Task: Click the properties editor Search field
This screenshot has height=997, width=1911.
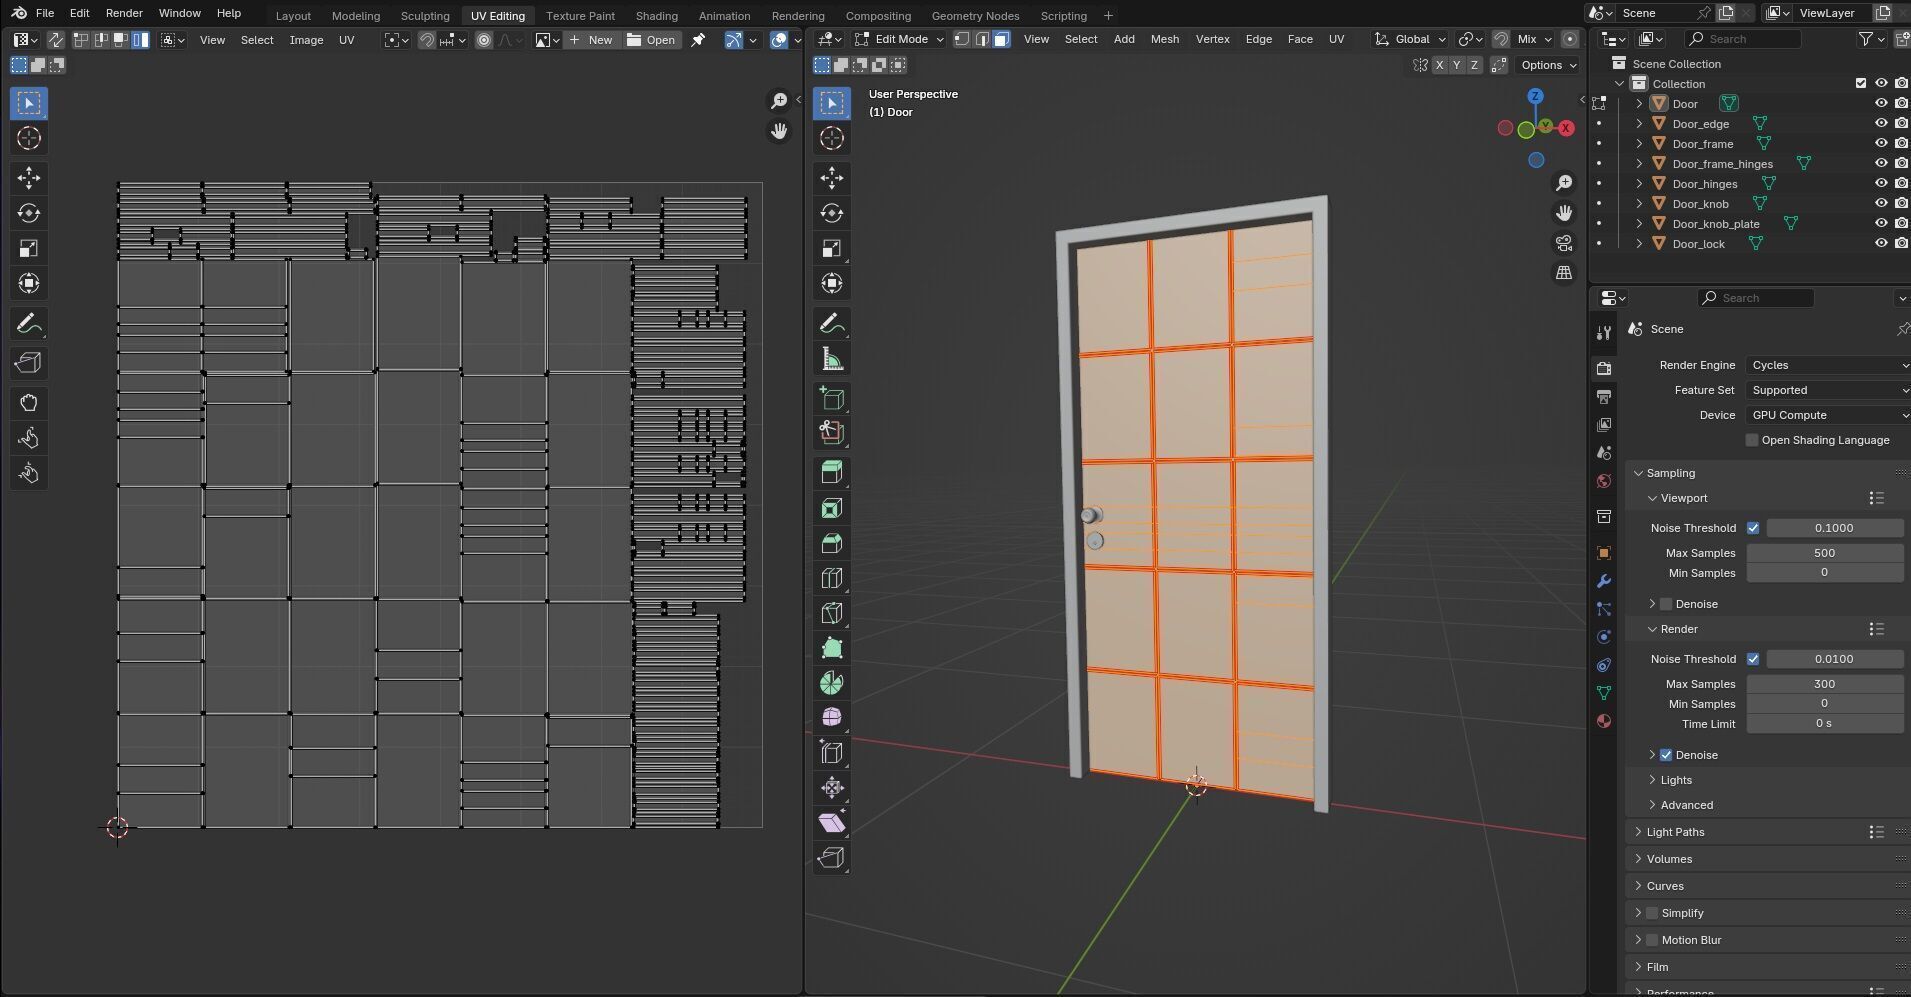Action: point(1755,298)
